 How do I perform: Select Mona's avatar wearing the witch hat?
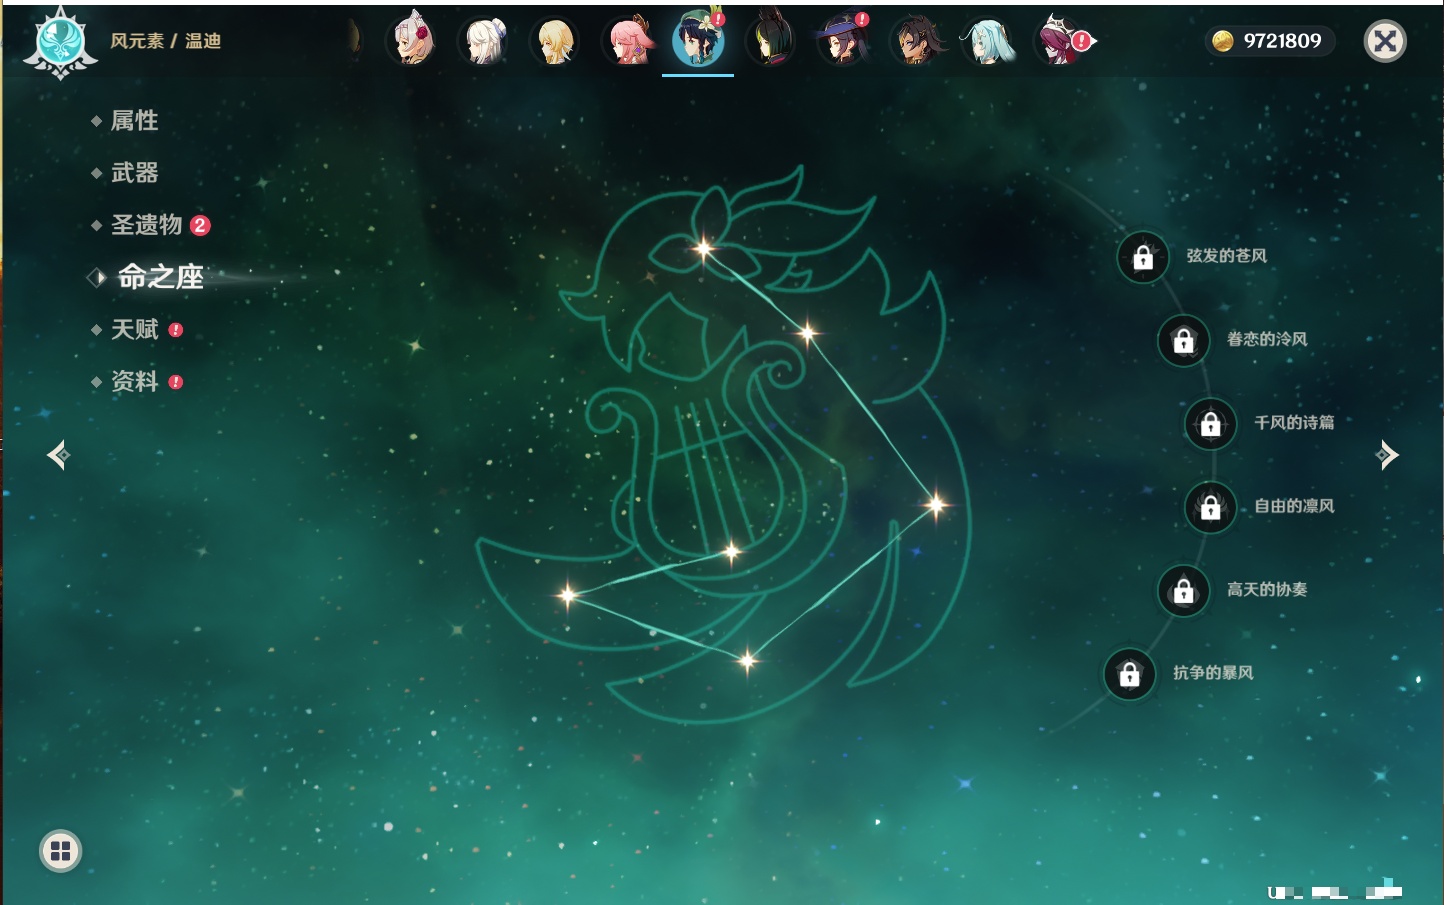843,41
